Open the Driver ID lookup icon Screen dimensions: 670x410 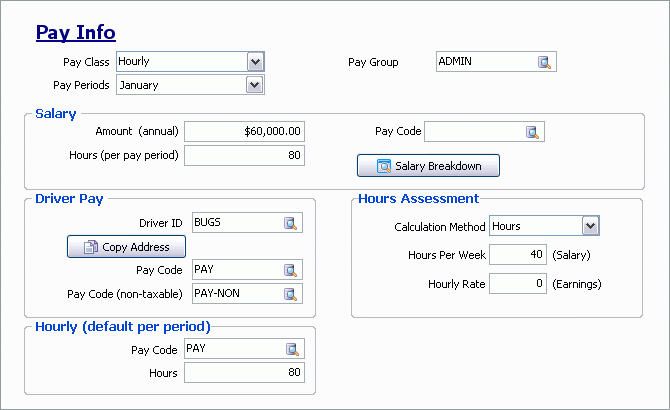click(291, 223)
